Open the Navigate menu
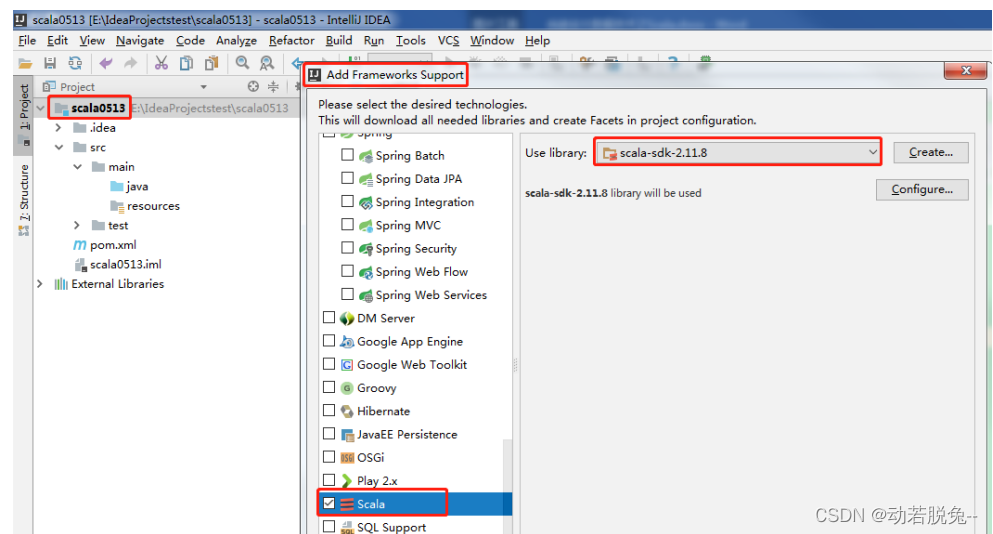Image resolution: width=993 pixels, height=534 pixels. pos(140,41)
